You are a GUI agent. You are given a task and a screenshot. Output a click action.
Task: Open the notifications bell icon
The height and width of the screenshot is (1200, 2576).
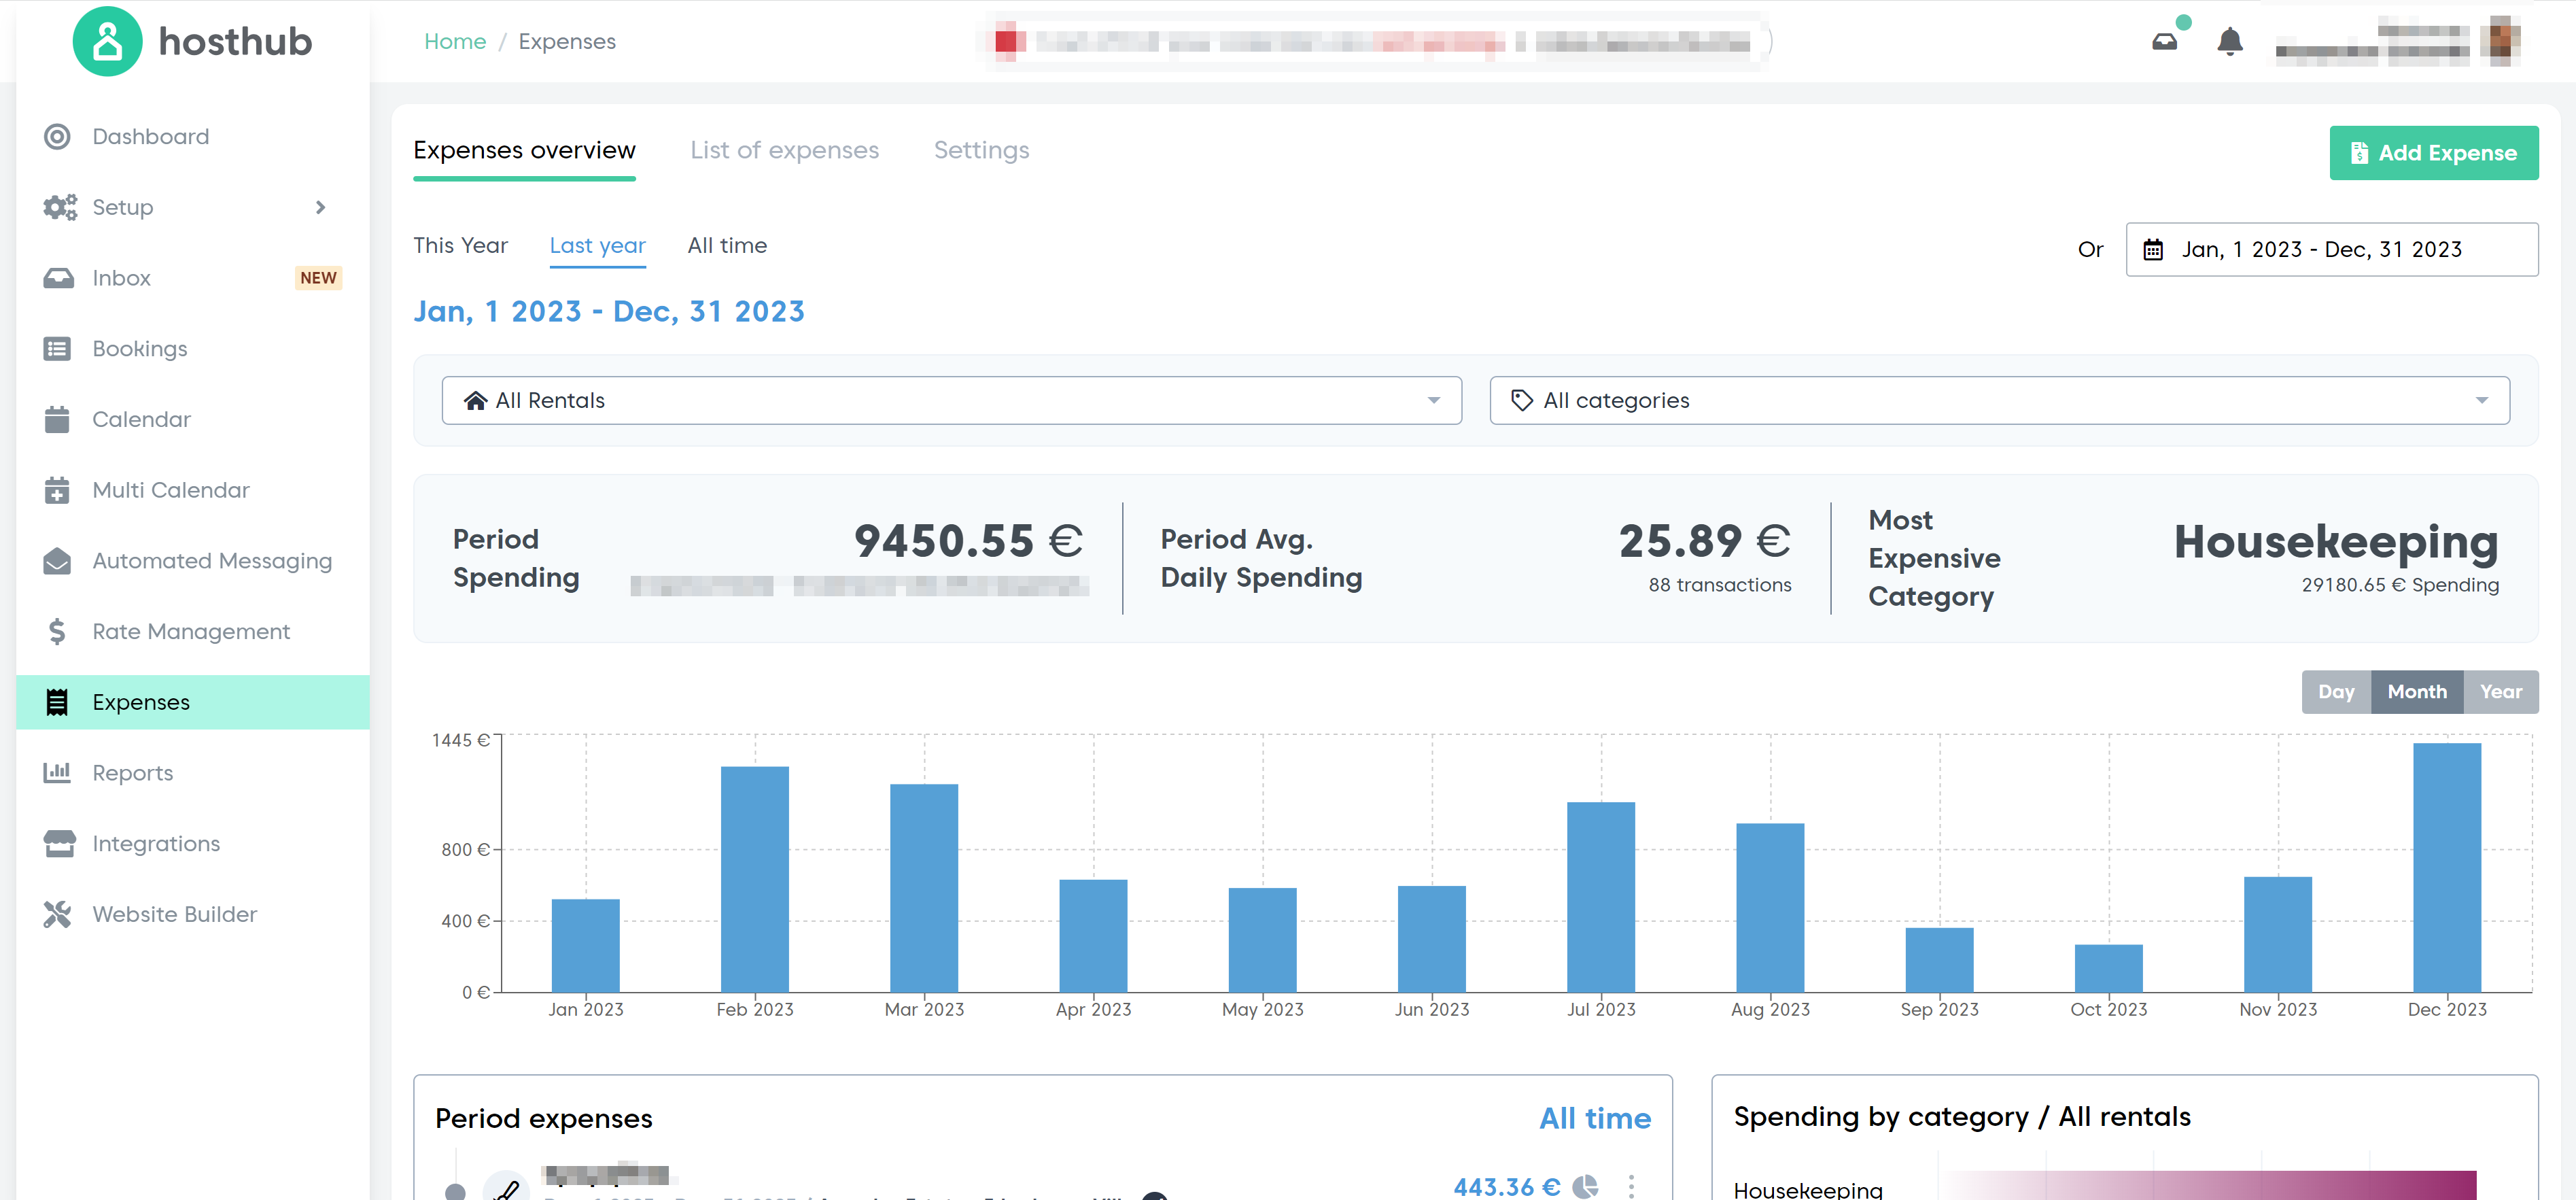point(2229,42)
